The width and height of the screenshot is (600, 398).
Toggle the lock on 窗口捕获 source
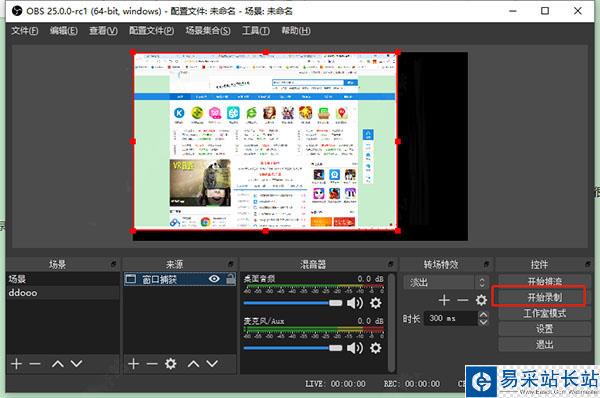[x=230, y=279]
